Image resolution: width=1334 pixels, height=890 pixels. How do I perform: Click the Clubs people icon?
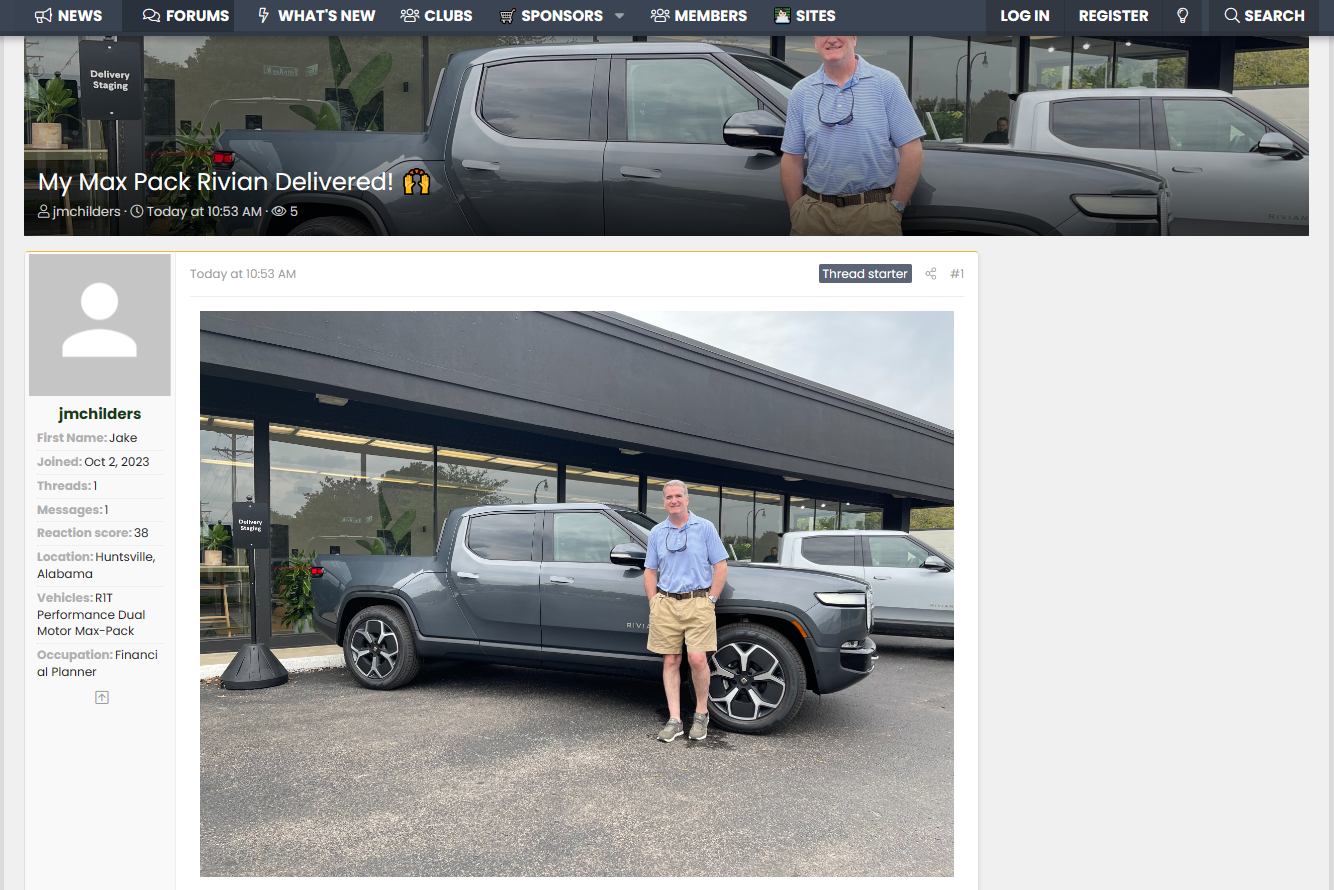point(410,16)
